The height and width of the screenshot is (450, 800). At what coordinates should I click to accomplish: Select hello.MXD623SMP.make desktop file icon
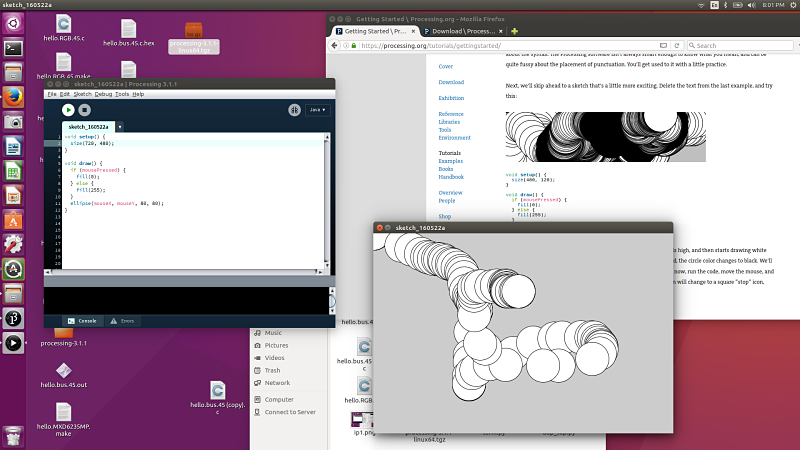pos(64,419)
